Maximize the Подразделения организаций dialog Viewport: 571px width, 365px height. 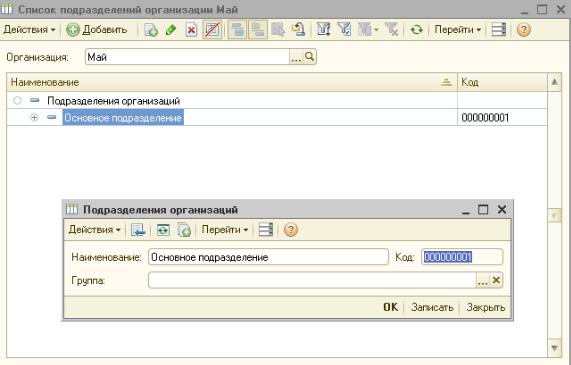pos(483,209)
